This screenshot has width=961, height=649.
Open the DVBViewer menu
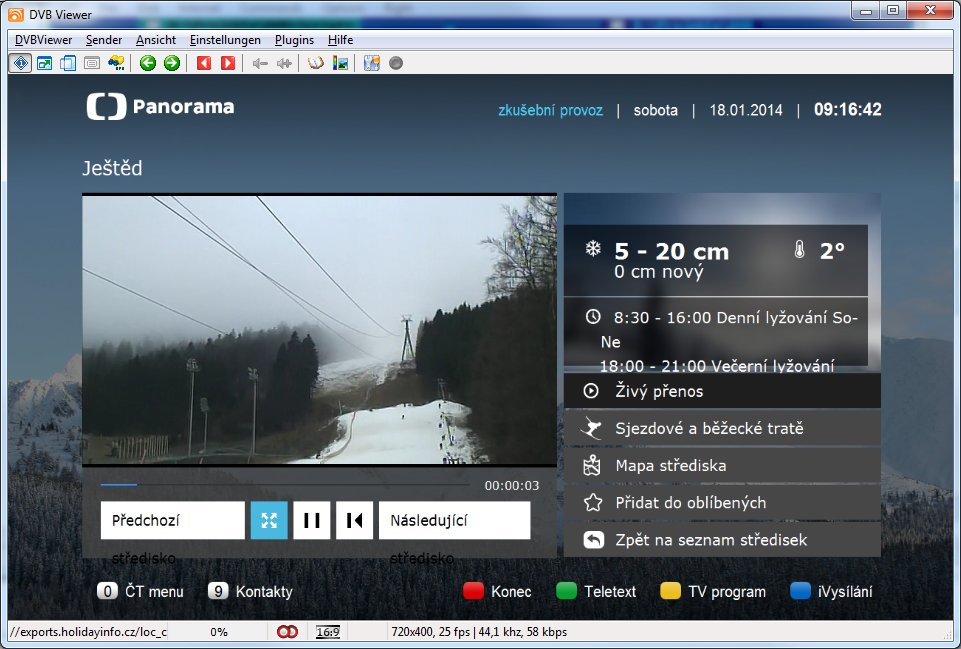44,40
